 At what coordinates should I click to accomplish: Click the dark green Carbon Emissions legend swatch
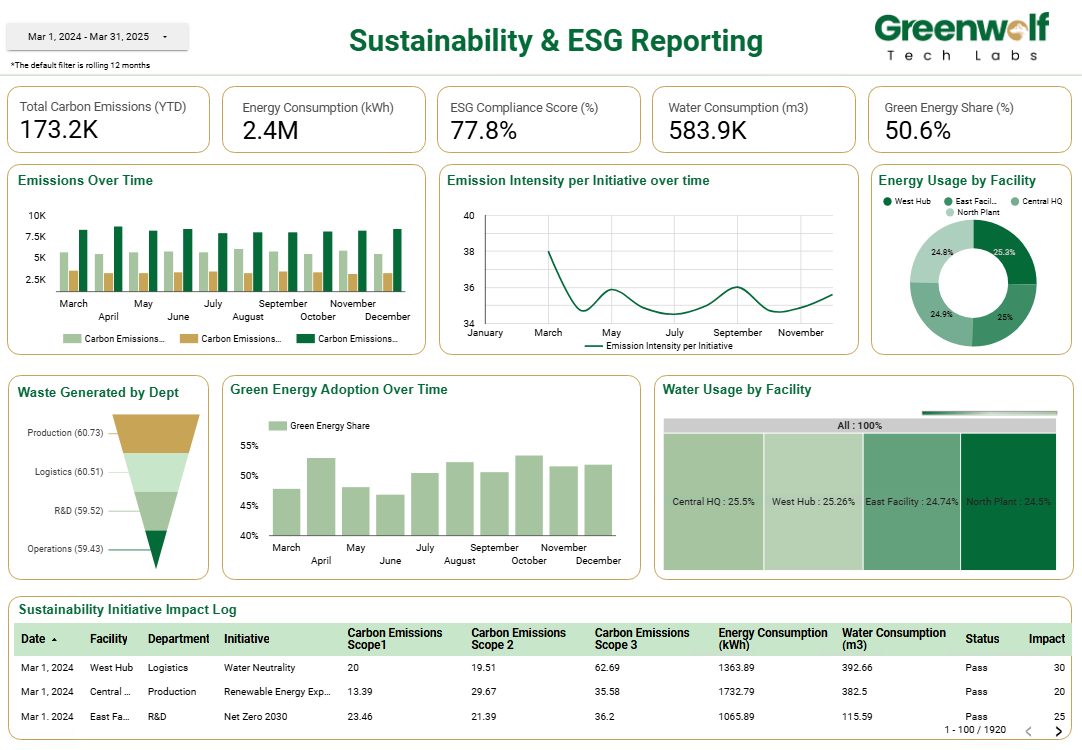[x=305, y=339]
